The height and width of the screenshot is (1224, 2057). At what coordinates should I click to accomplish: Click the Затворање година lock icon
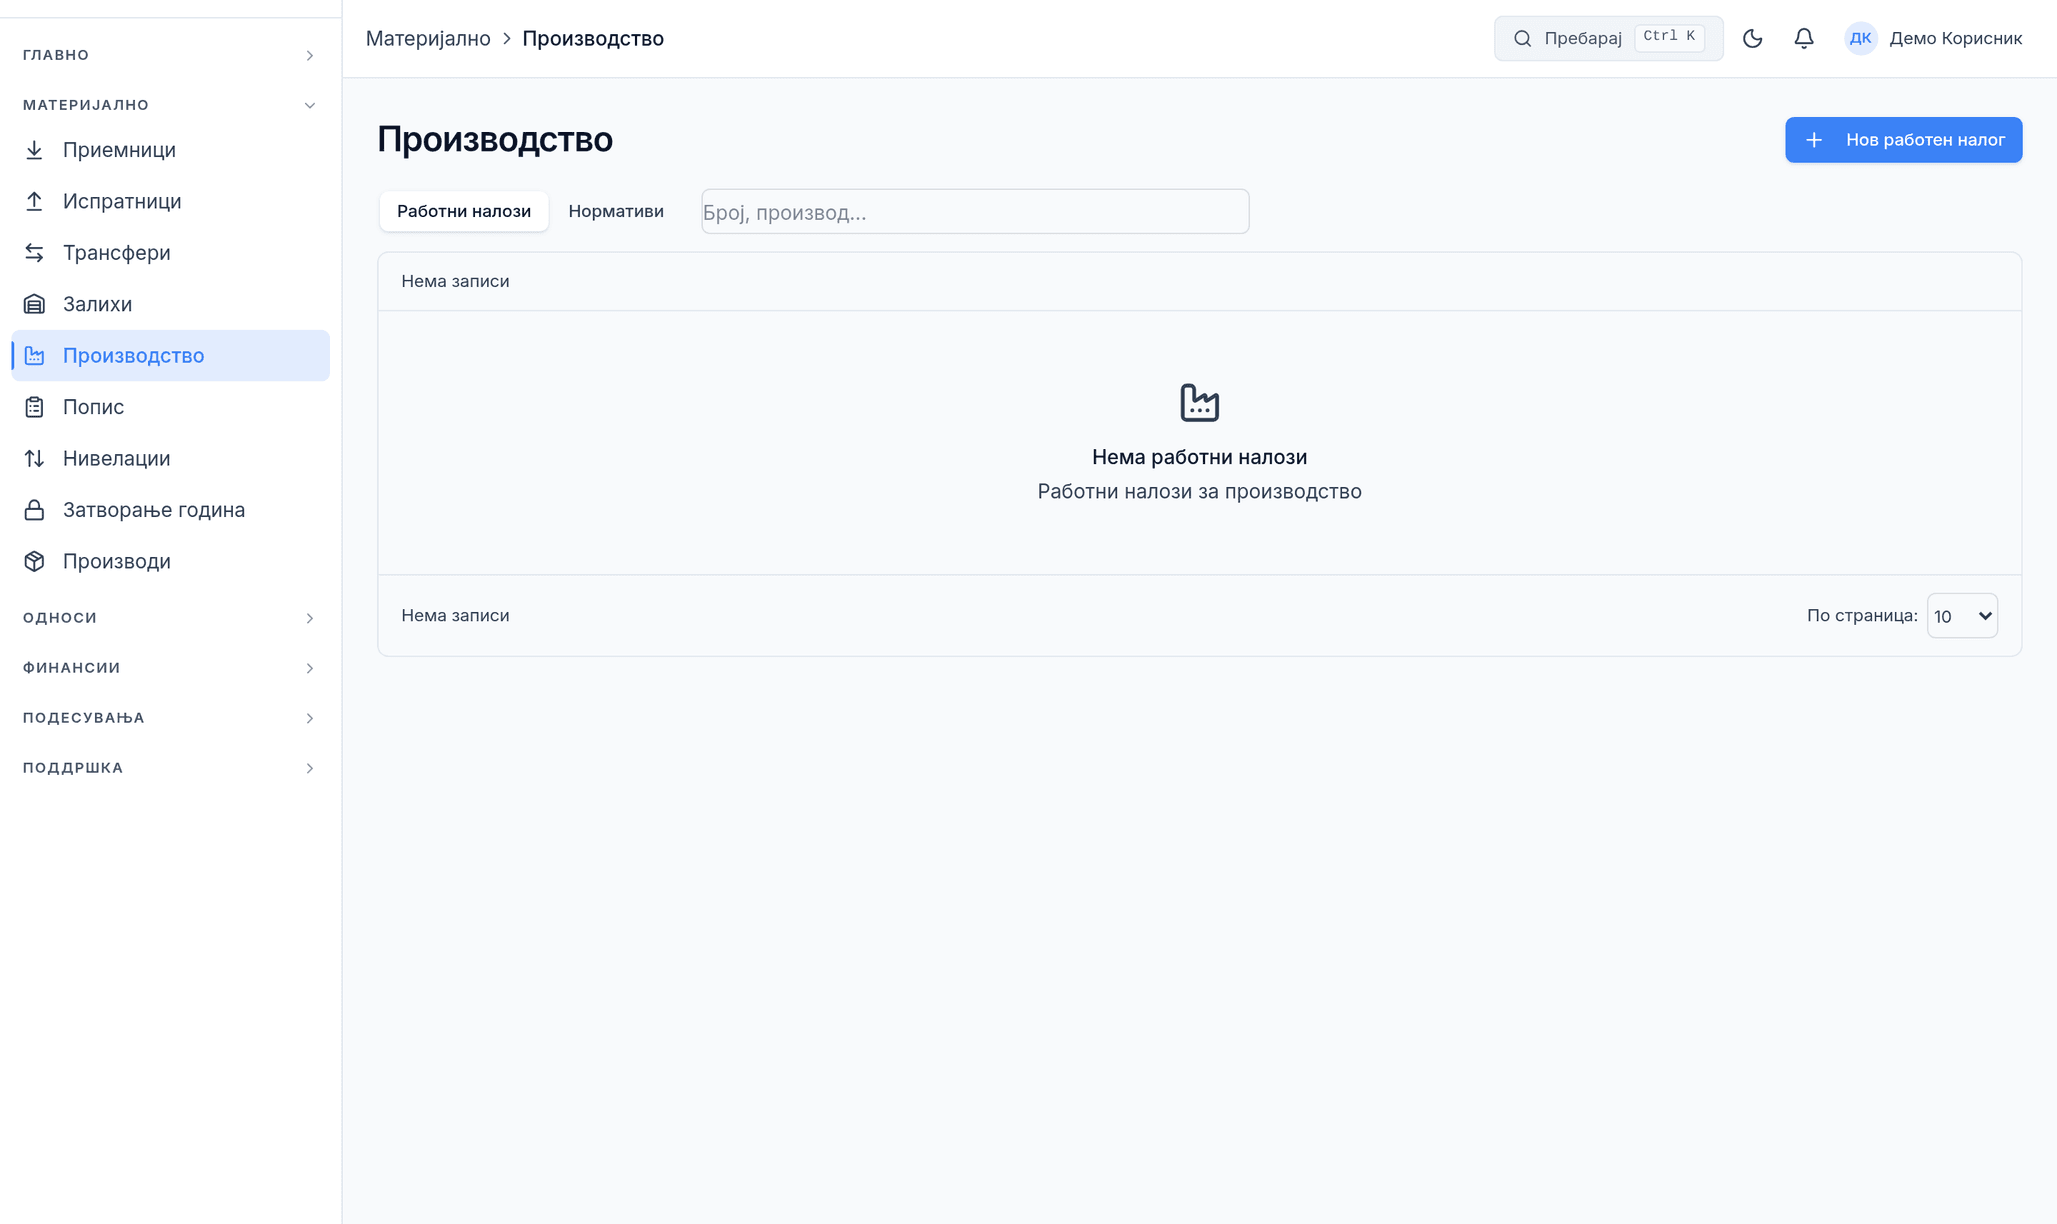click(34, 510)
